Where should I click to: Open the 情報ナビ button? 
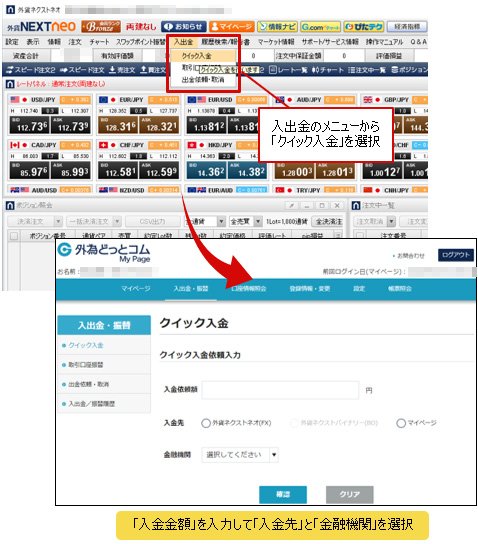pos(278,27)
